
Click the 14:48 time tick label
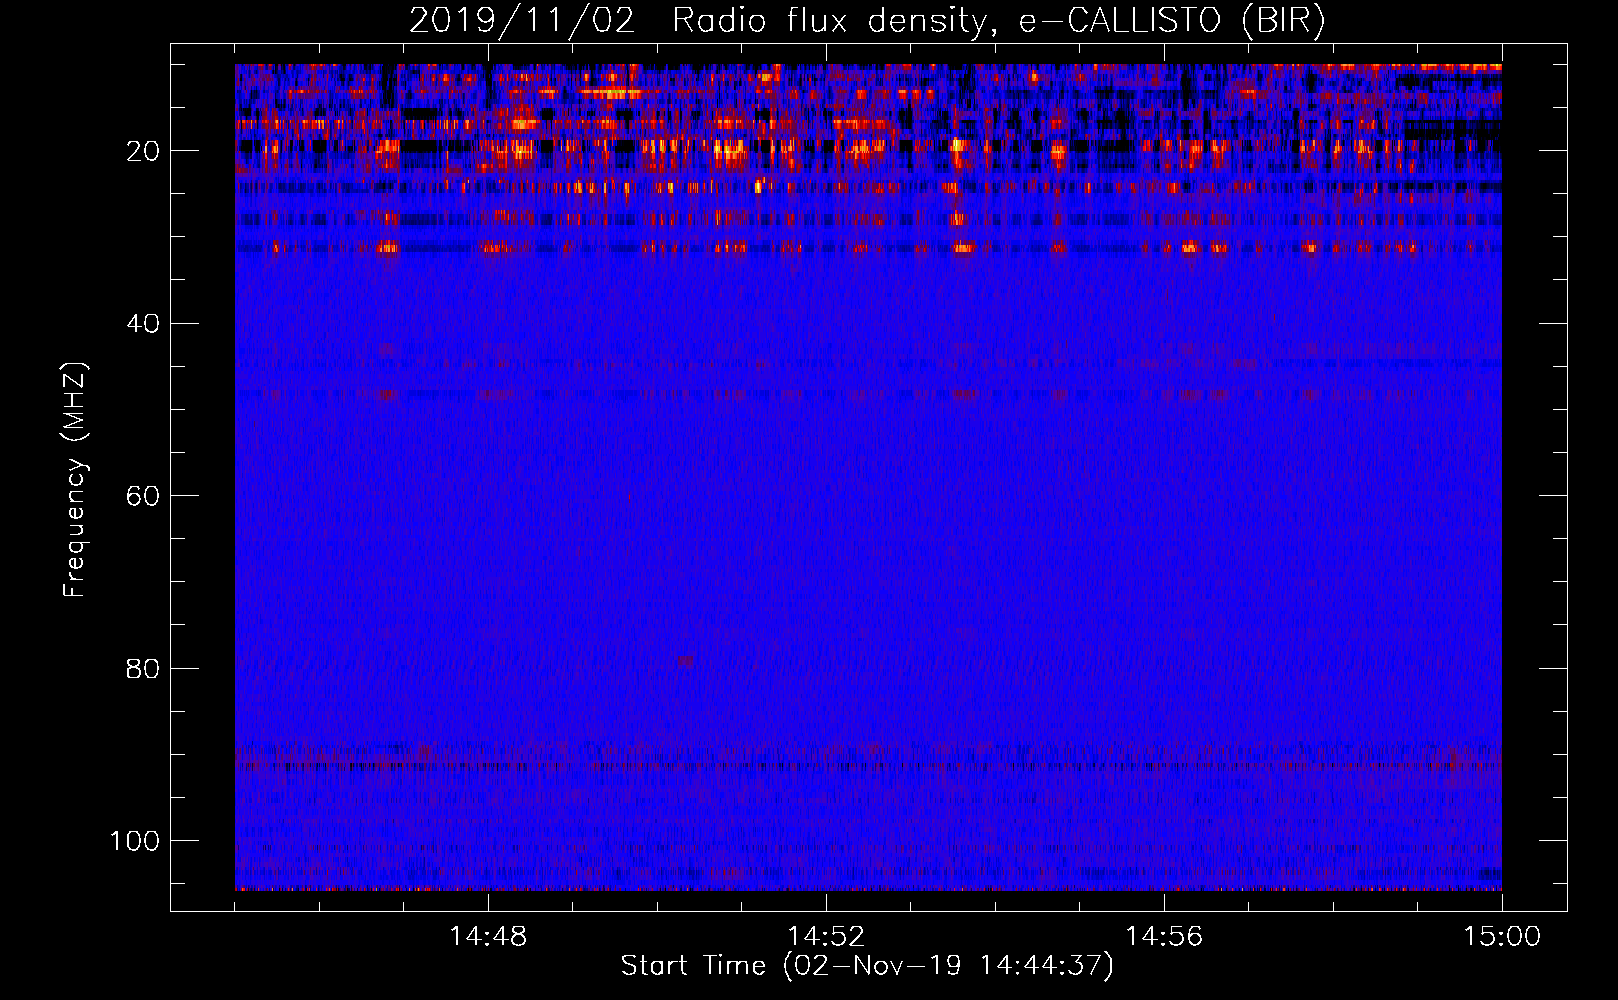tap(488, 937)
